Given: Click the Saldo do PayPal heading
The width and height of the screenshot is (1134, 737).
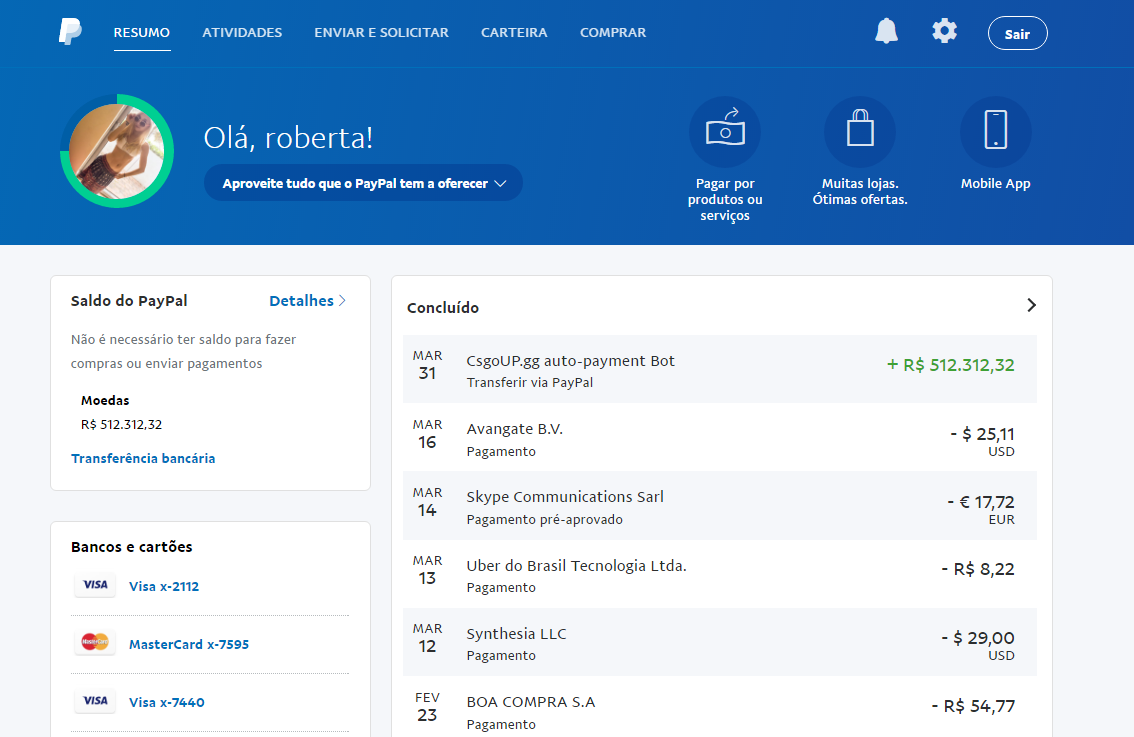Looking at the screenshot, I should 129,301.
